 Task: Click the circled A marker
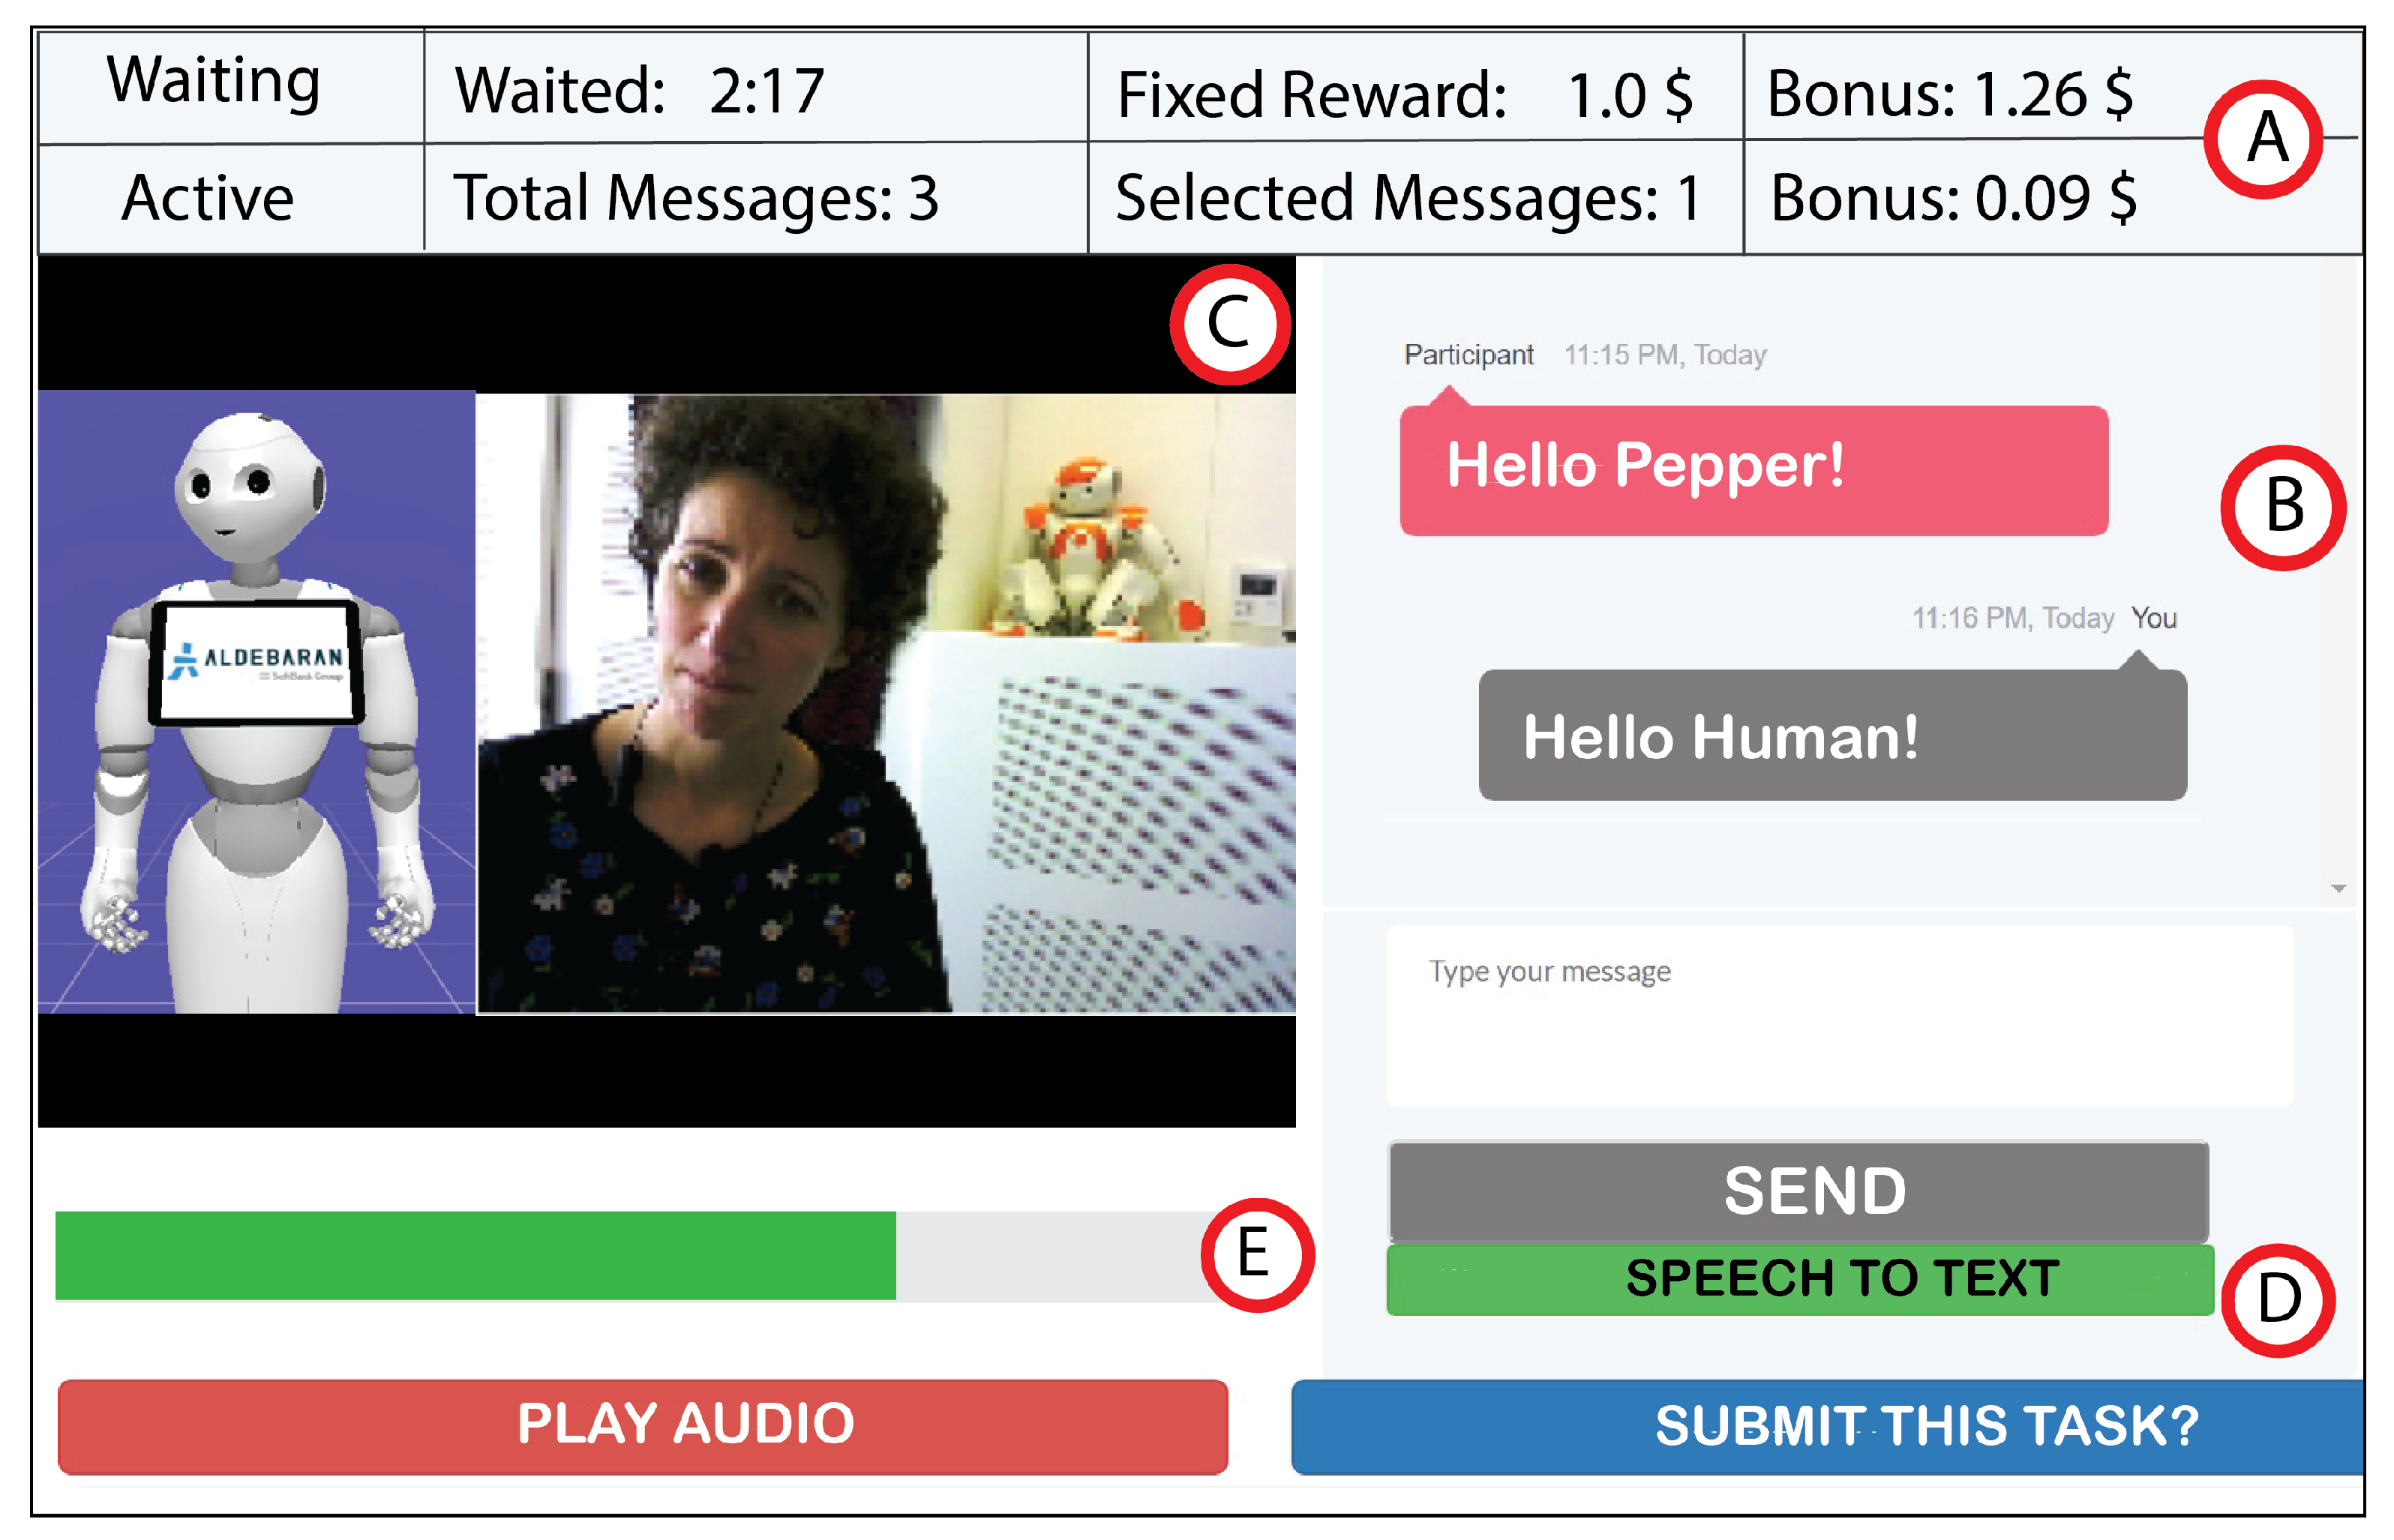(x=2263, y=139)
